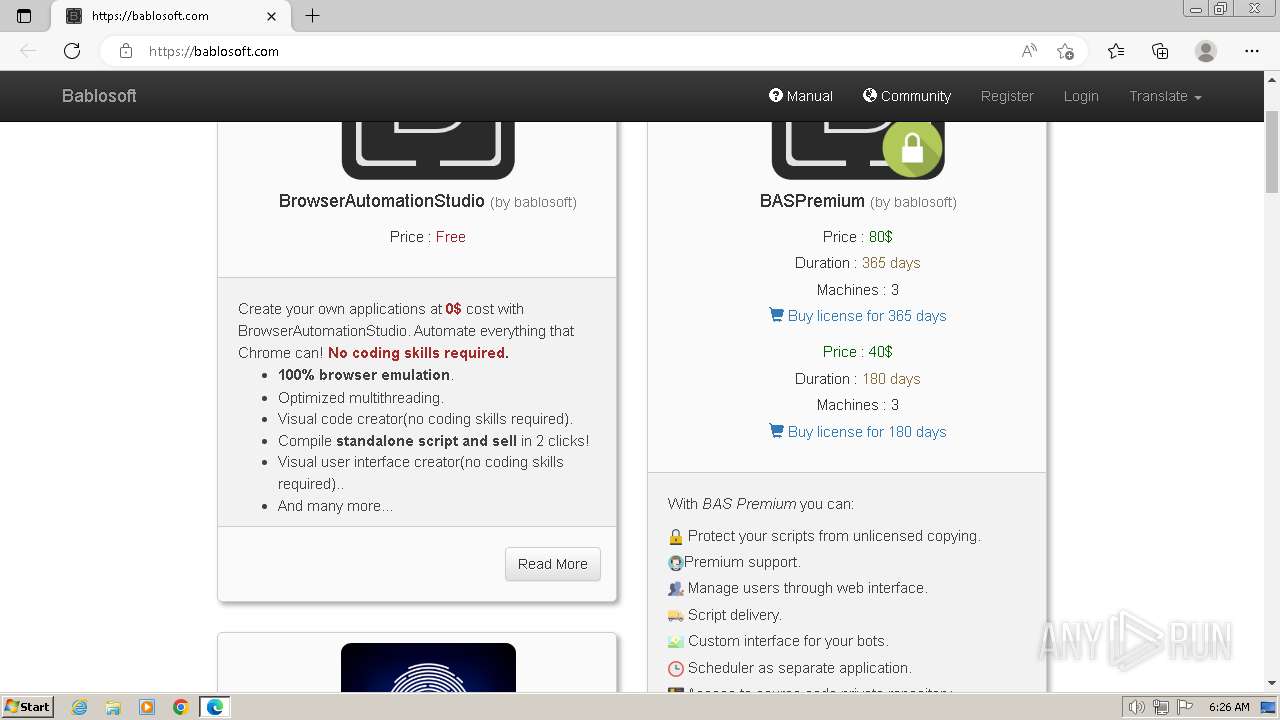Screen dimensions: 1280x720
Task: Click 'Scheduler as separate application.' line
Action: (x=789, y=668)
